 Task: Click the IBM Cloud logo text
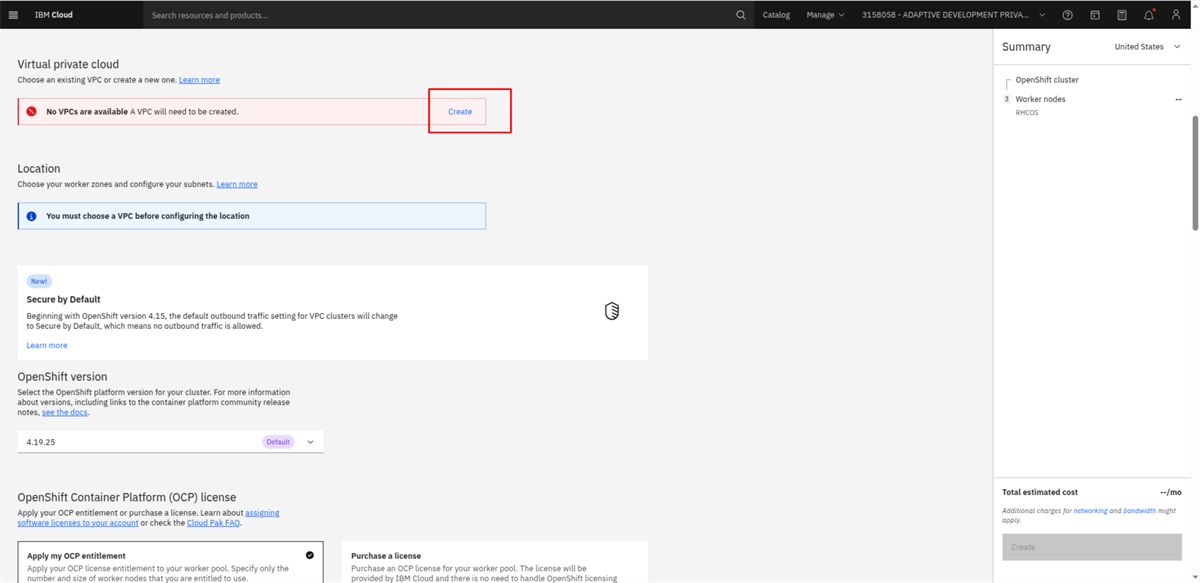[x=54, y=15]
